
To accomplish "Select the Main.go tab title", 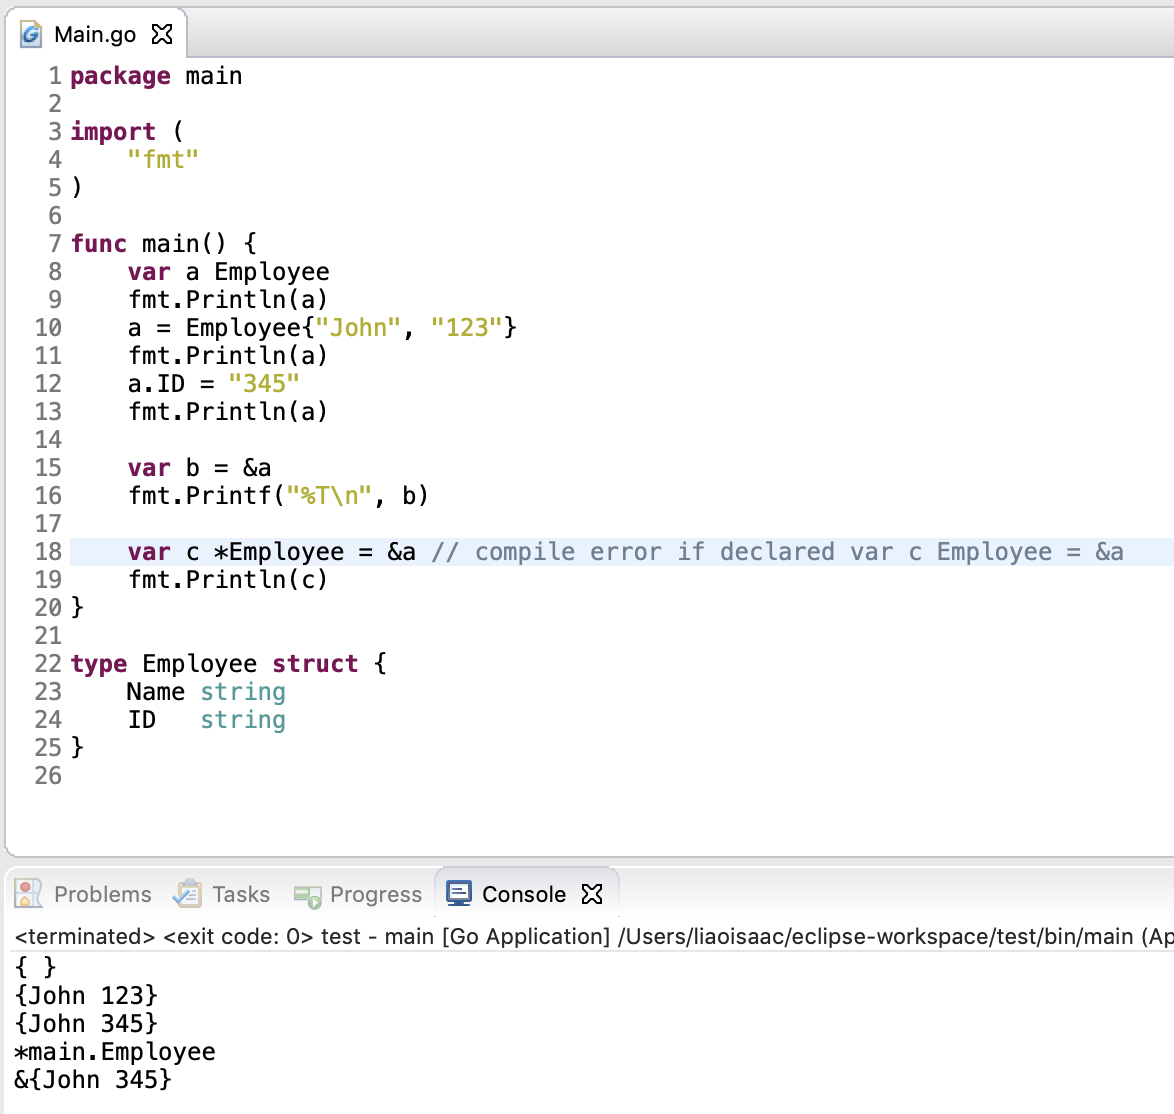I will pos(95,35).
